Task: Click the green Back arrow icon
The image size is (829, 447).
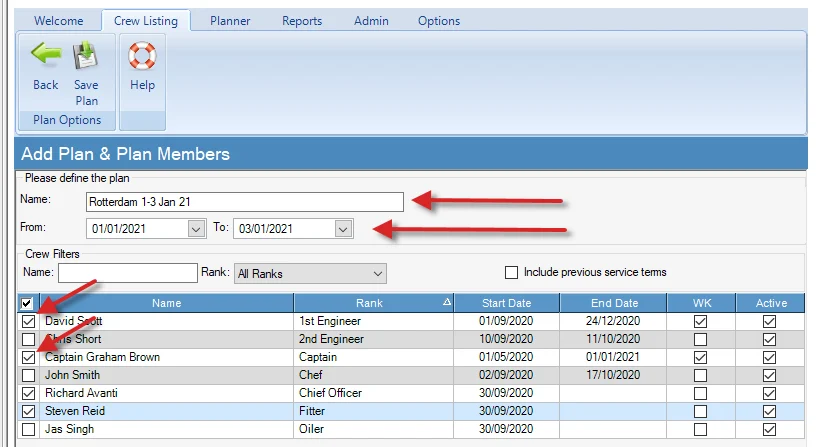Action: point(45,56)
